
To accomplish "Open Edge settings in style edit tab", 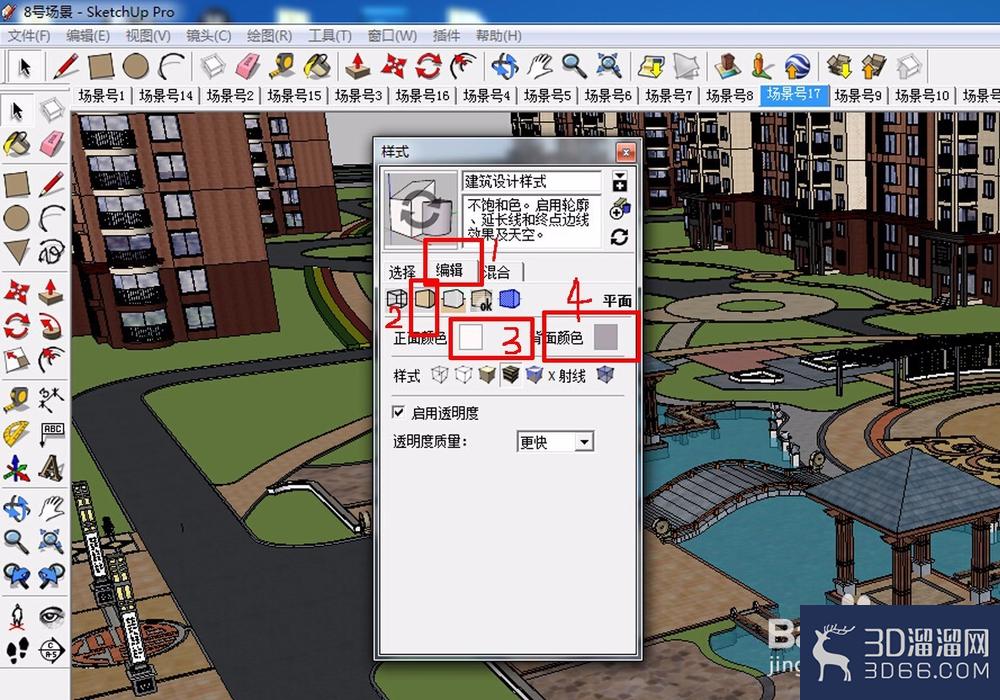I will pos(397,298).
